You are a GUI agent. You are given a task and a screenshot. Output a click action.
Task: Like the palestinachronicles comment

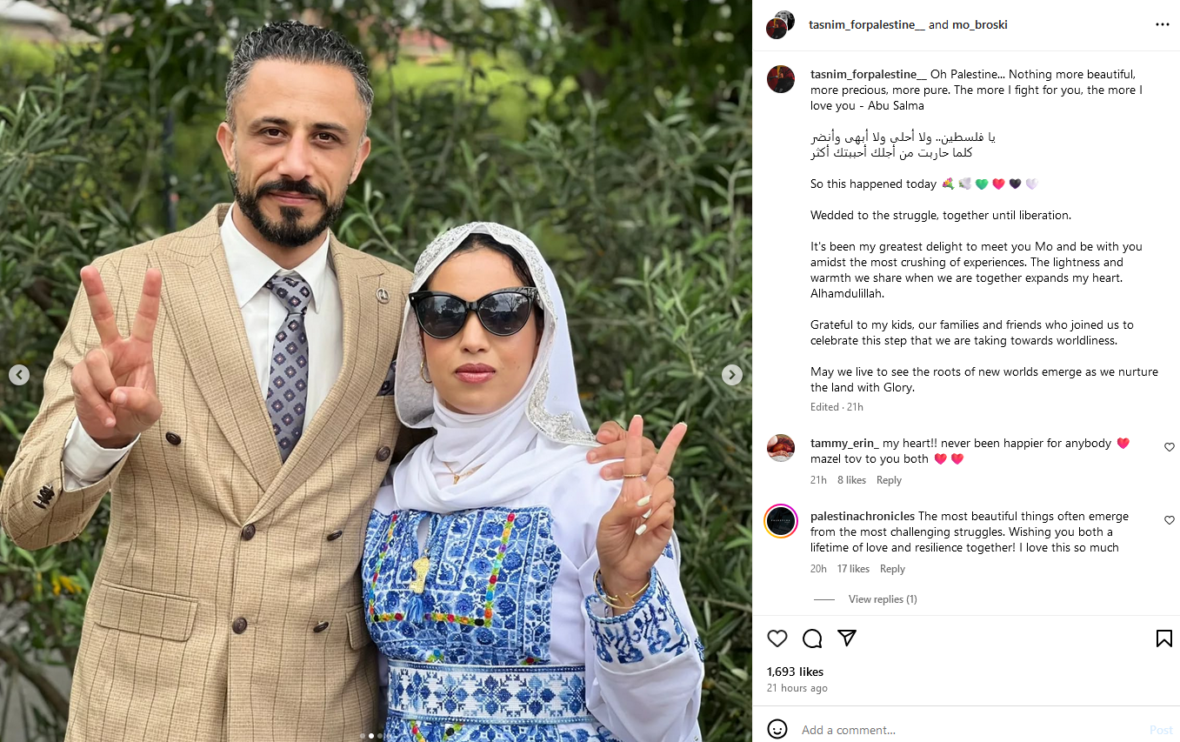click(1169, 520)
